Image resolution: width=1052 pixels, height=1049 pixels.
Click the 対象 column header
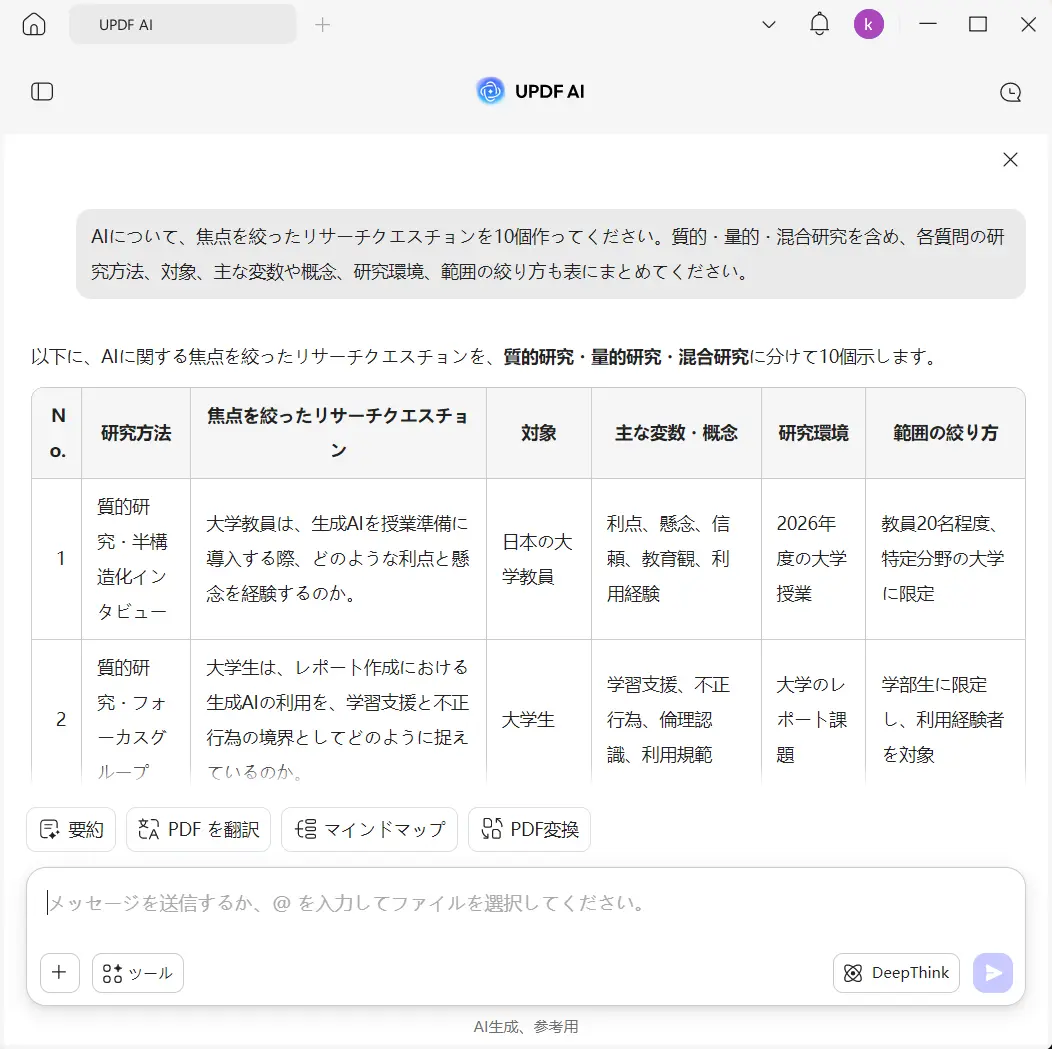click(539, 433)
